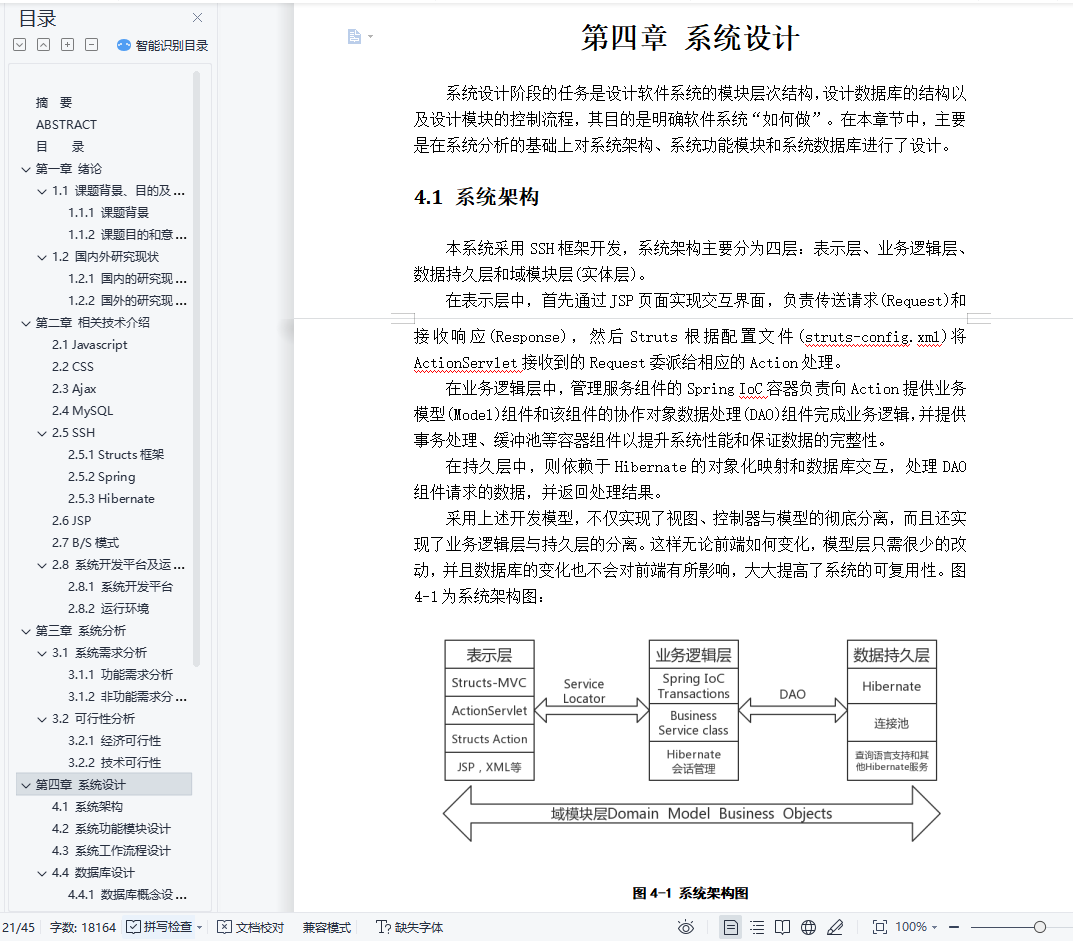1073x941 pixels.
Task: Click 缺失字体 missing fonts button
Action: point(409,927)
